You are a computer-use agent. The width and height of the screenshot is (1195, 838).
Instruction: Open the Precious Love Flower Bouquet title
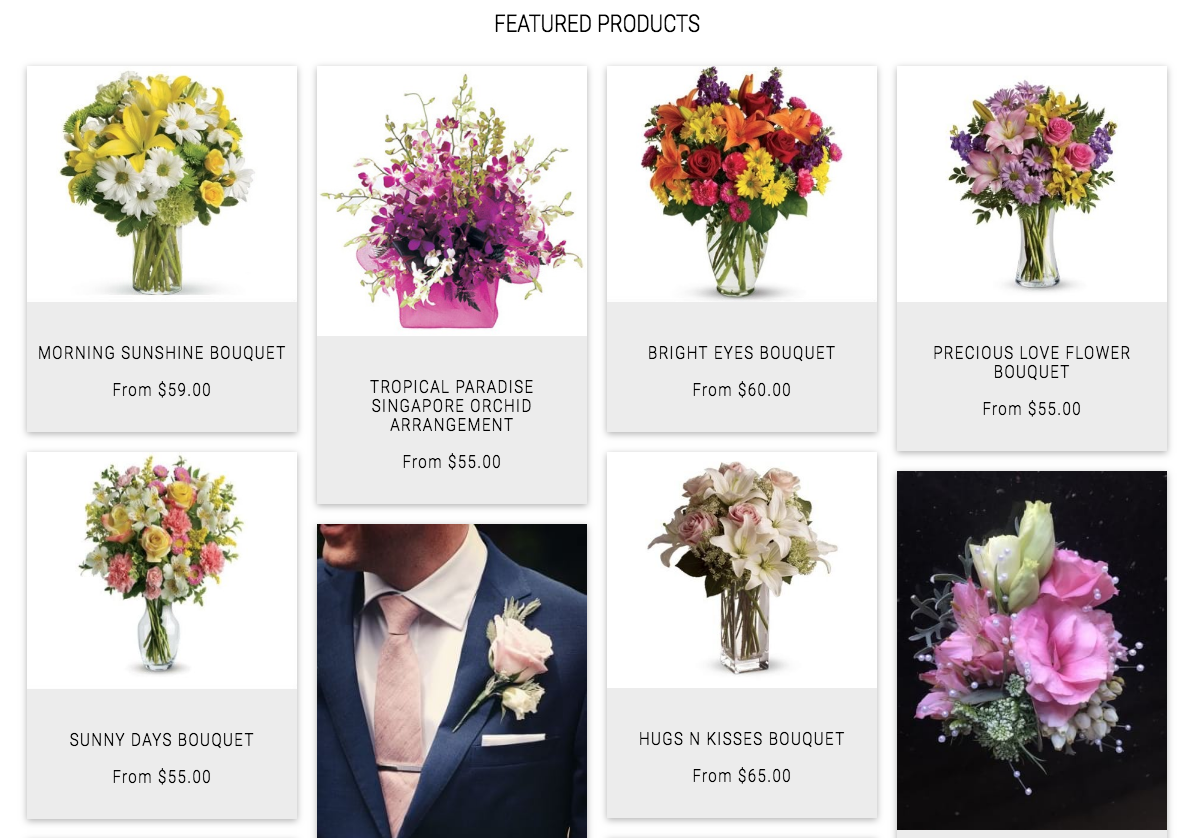pos(1032,363)
